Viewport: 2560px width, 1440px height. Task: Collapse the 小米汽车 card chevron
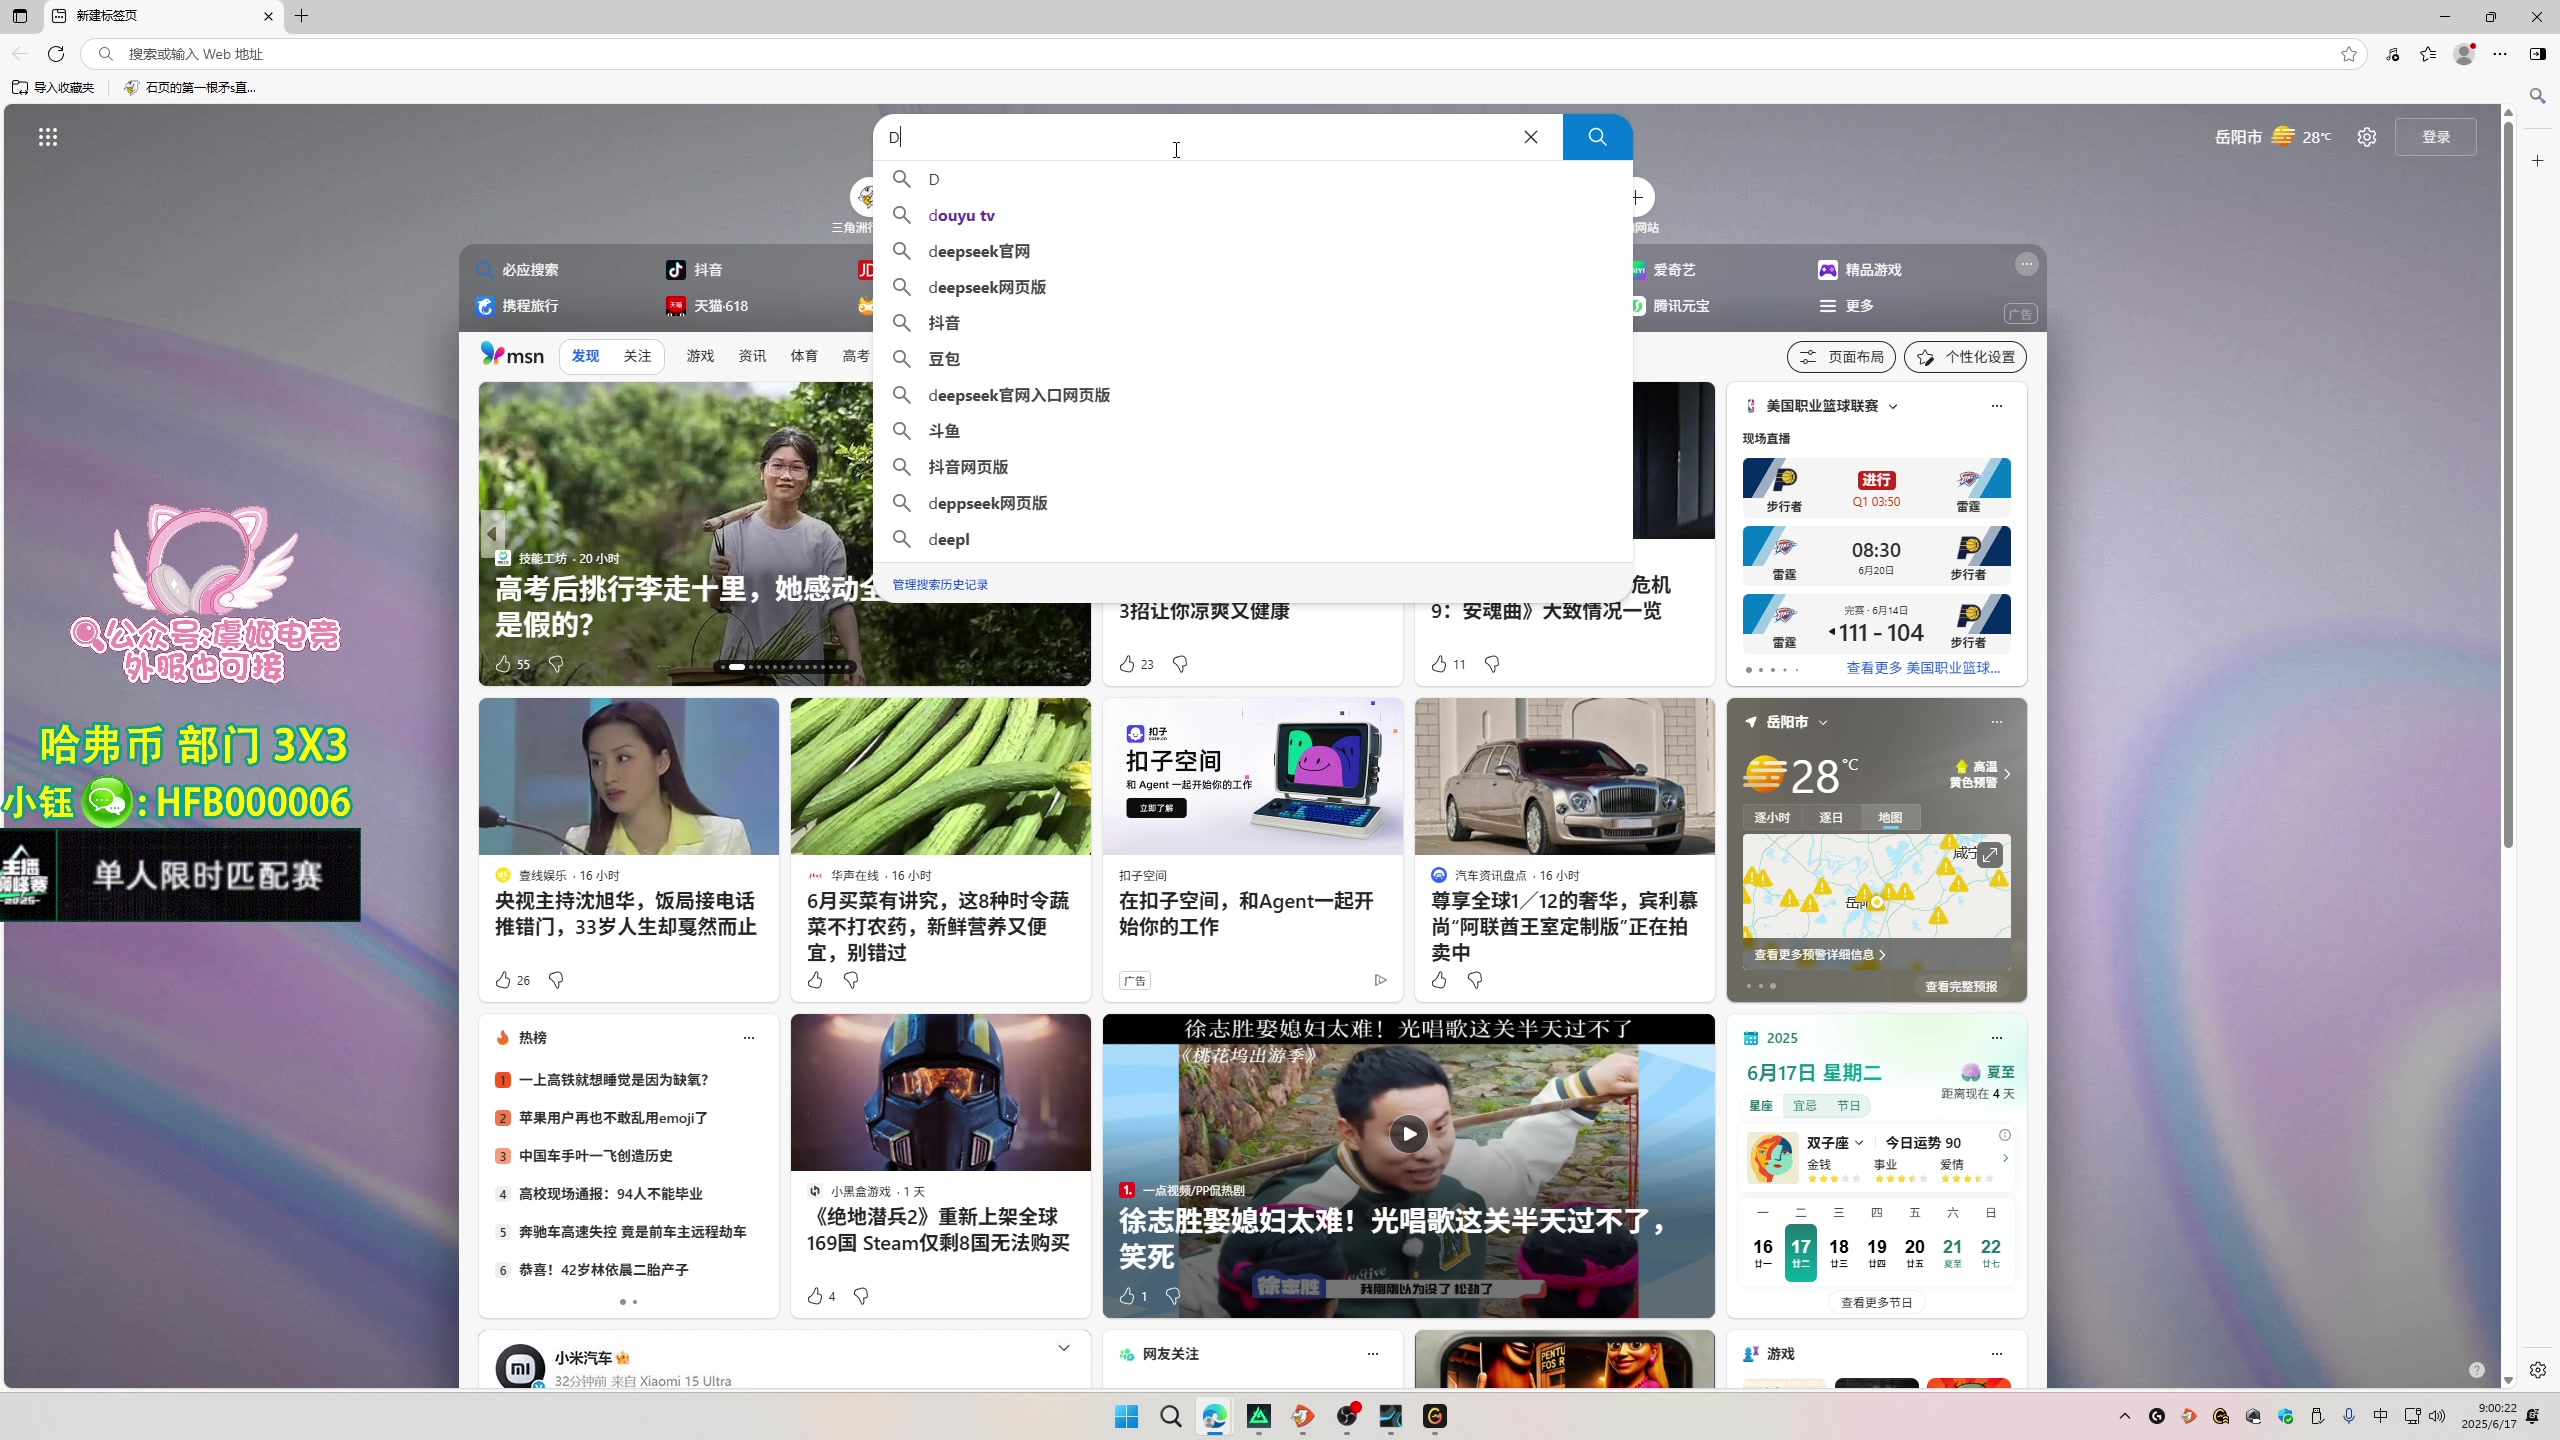coord(1064,1348)
